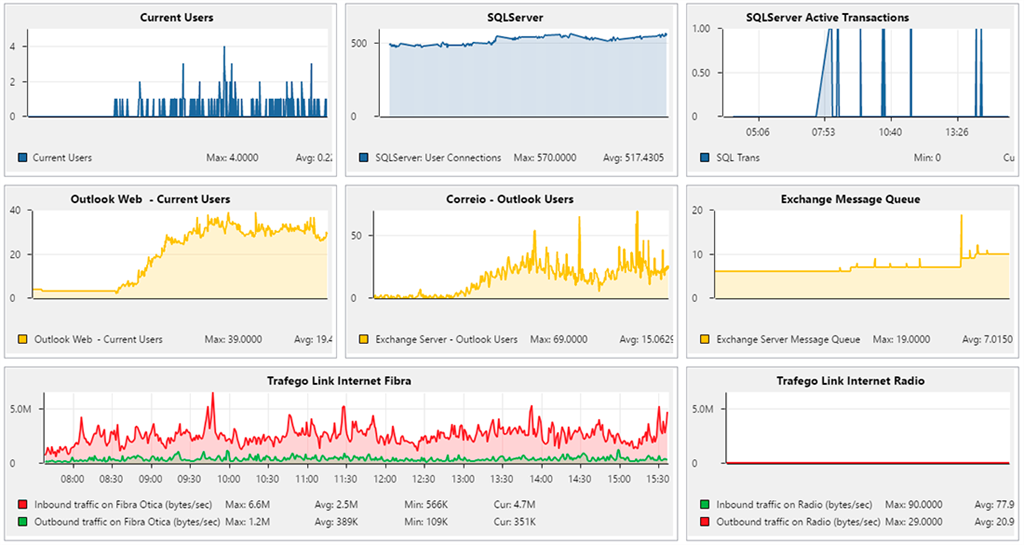
Task: Click the 10:30 Fibra axis label
Action: click(268, 478)
